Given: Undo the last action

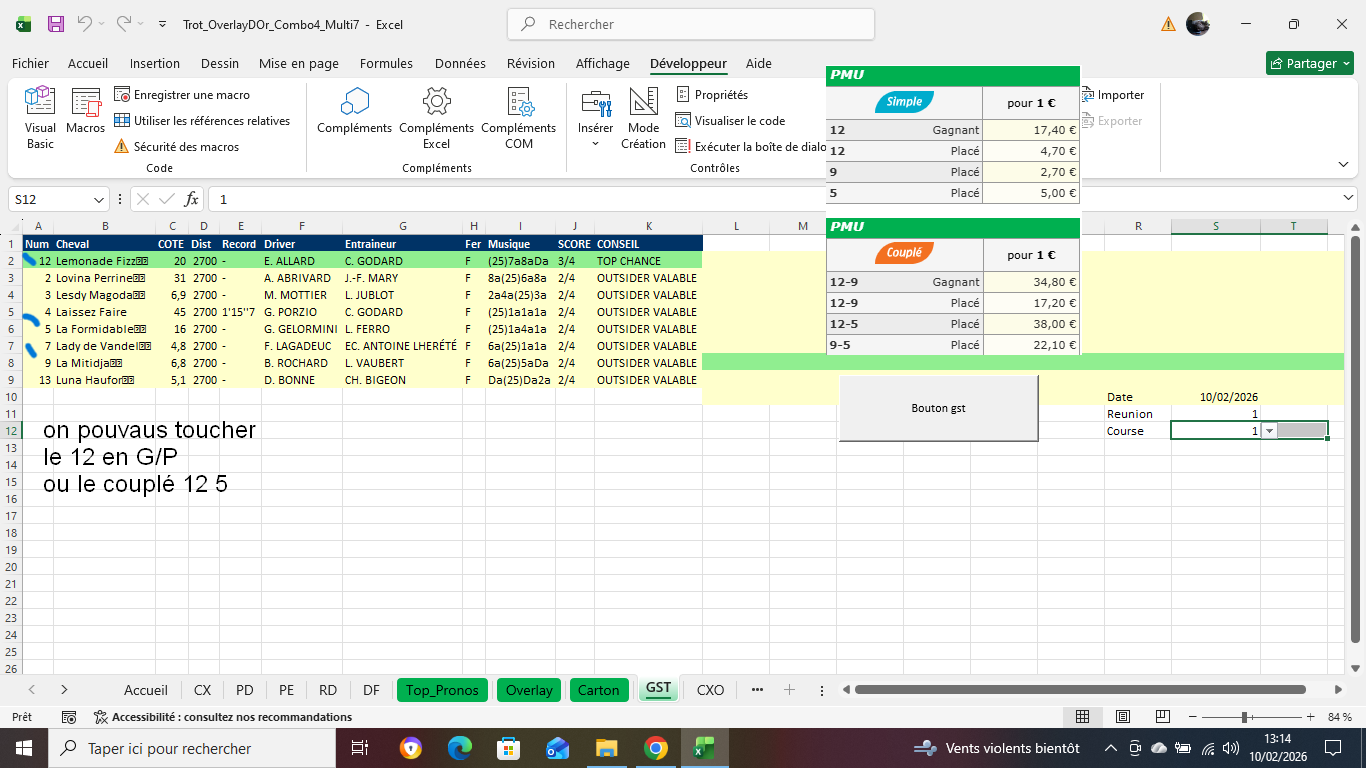Looking at the screenshot, I should point(85,24).
